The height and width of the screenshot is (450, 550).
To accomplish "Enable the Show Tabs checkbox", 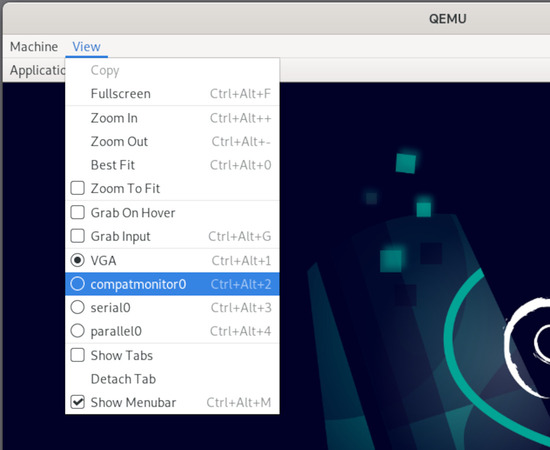I will [77, 355].
